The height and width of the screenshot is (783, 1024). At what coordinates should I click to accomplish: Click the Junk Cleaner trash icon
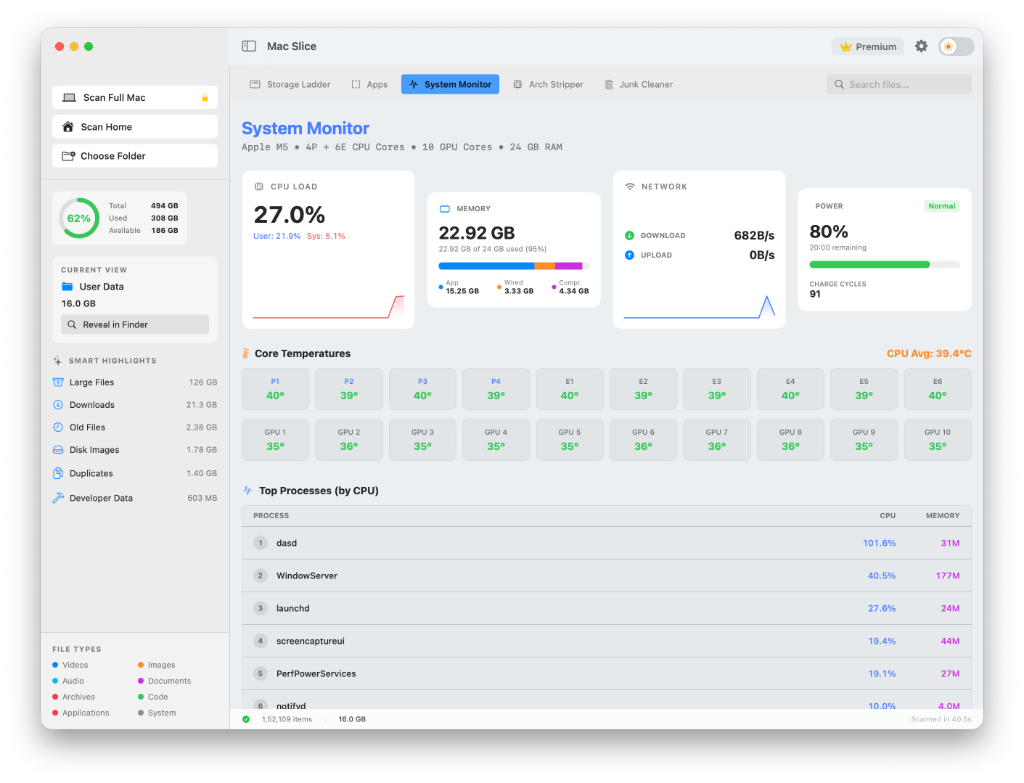609,84
